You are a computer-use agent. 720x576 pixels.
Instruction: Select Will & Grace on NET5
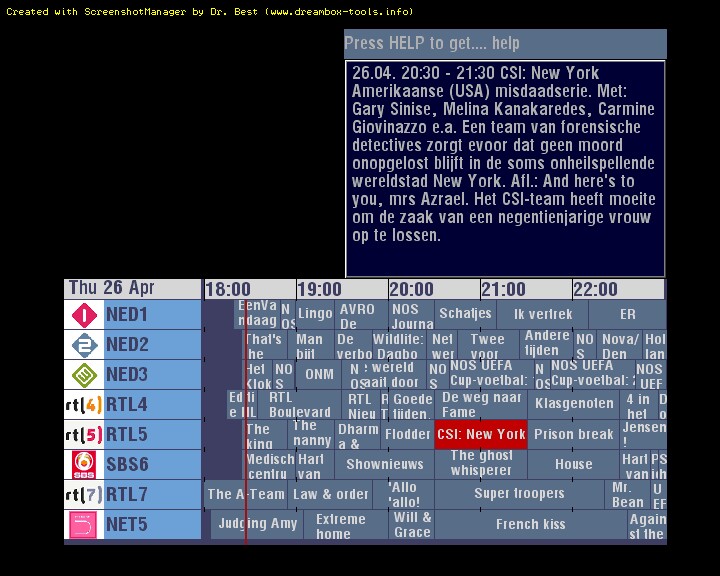point(412,524)
